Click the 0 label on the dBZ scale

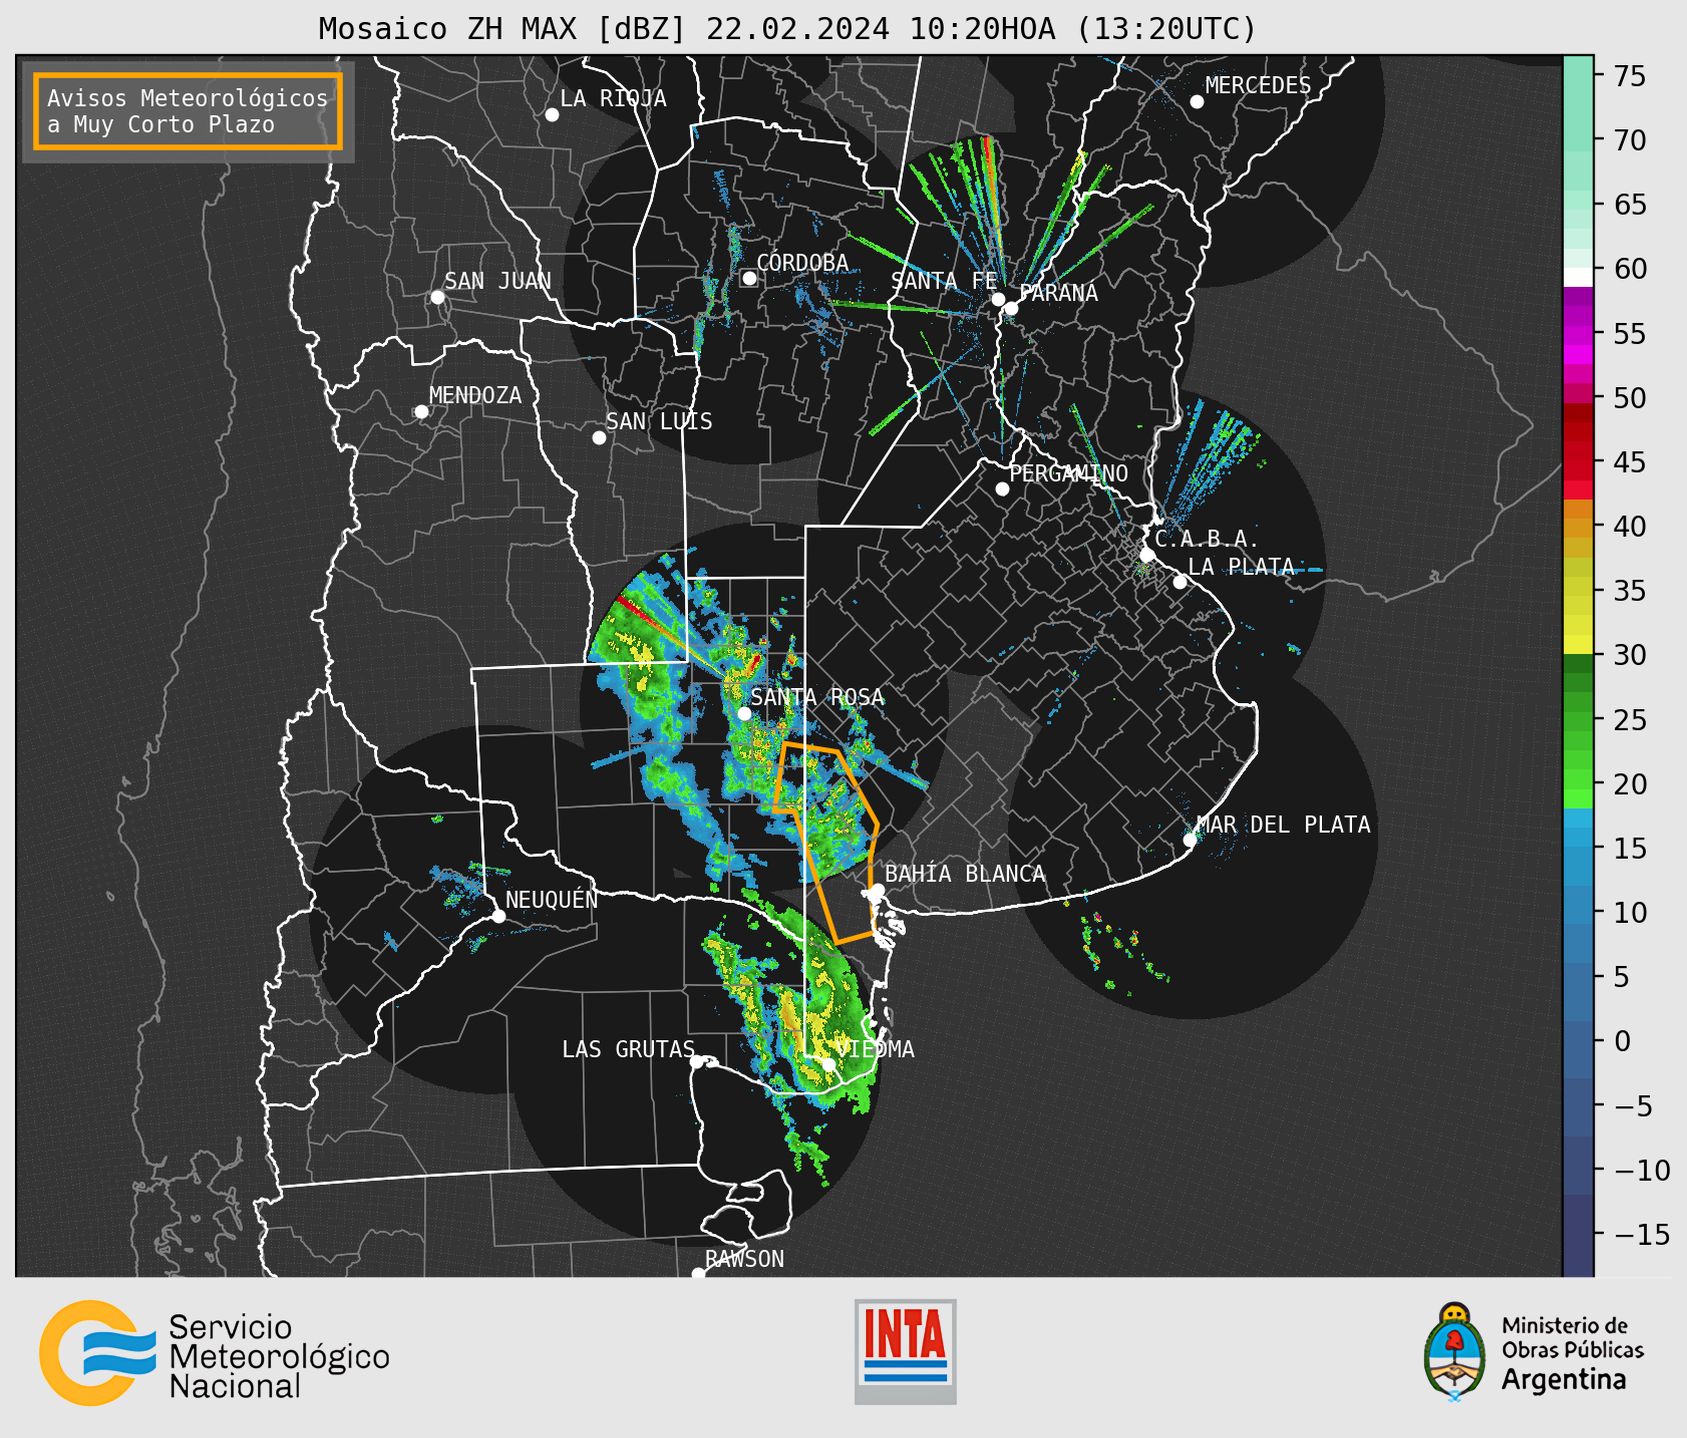1621,1041
